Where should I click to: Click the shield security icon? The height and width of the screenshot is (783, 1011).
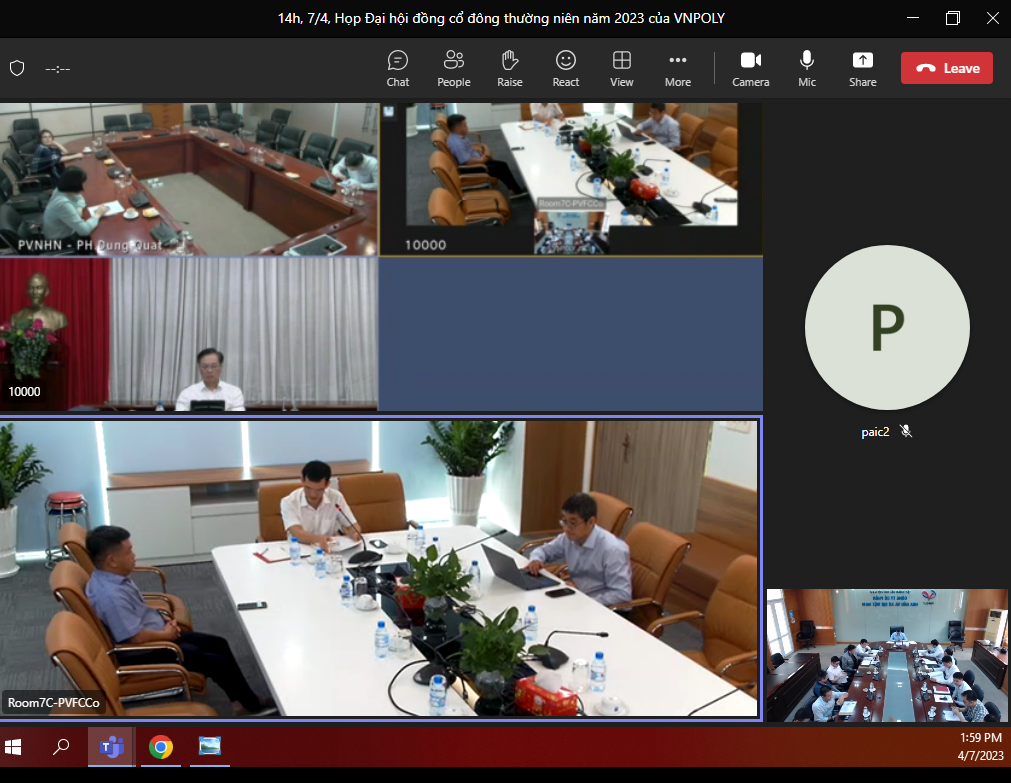tap(17, 68)
